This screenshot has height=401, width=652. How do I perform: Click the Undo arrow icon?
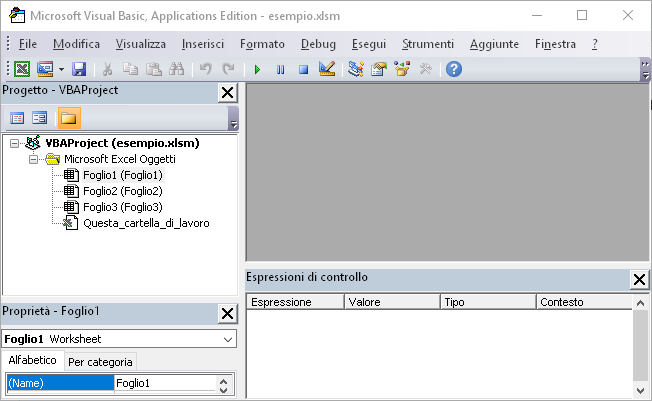coord(205,69)
